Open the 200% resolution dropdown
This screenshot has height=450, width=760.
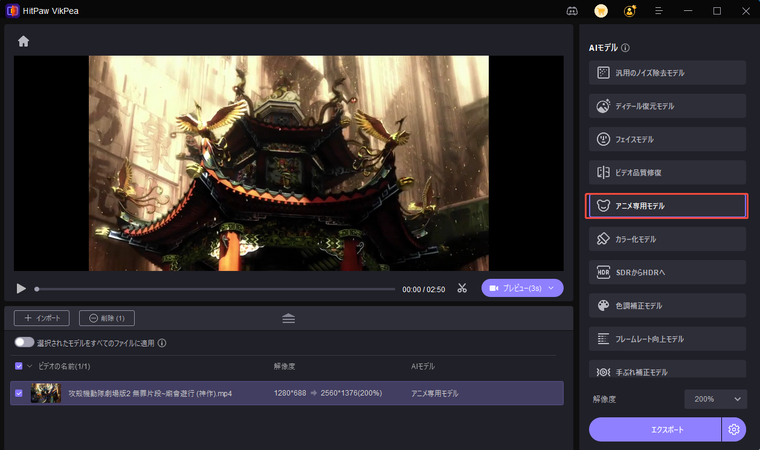(715, 399)
